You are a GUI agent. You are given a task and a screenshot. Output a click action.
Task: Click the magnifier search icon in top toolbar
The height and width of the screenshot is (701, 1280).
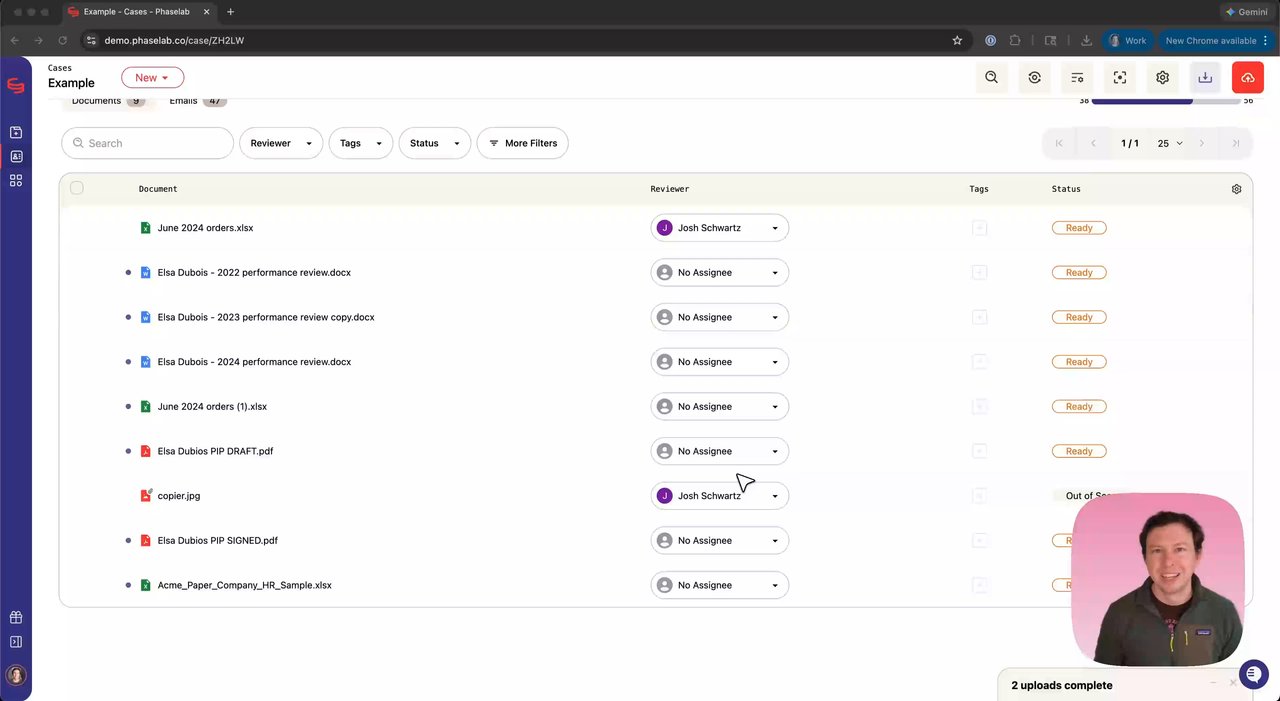[x=991, y=78]
